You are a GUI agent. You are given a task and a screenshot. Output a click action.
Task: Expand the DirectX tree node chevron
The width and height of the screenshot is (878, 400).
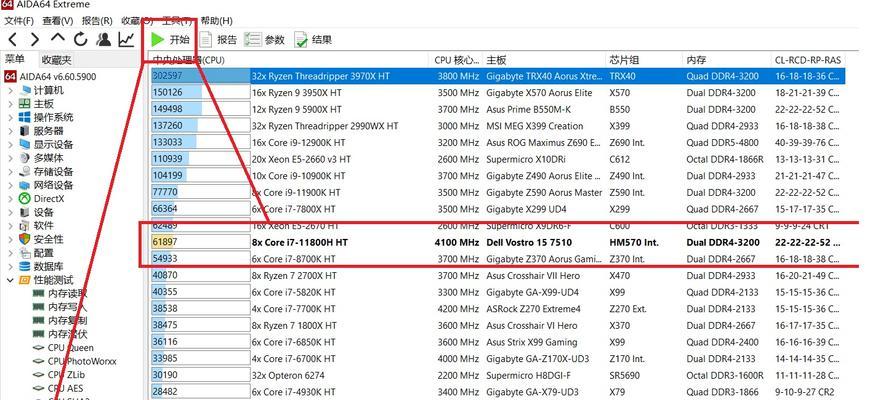click(11, 198)
